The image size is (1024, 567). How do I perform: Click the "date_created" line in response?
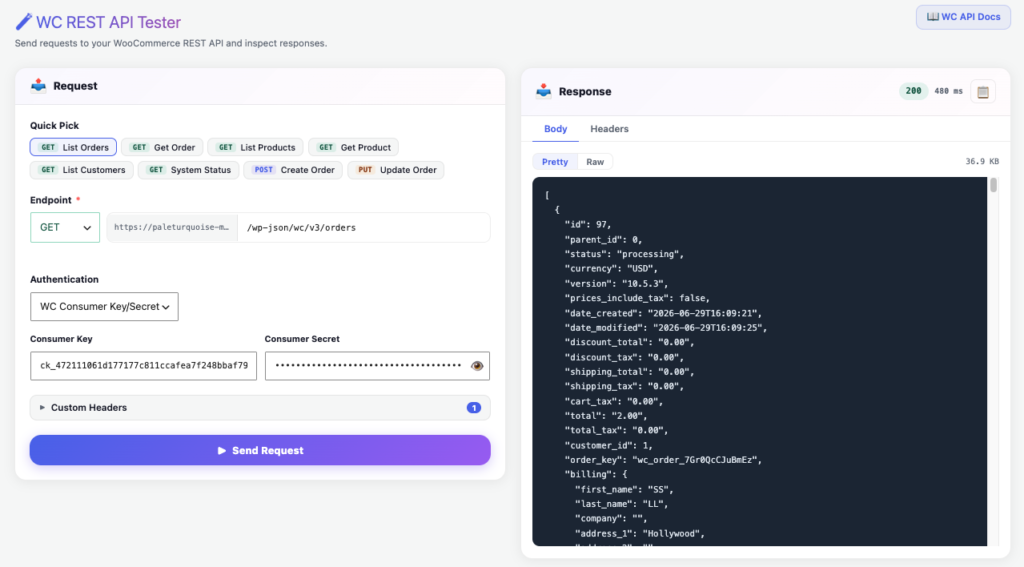[x=666, y=313]
